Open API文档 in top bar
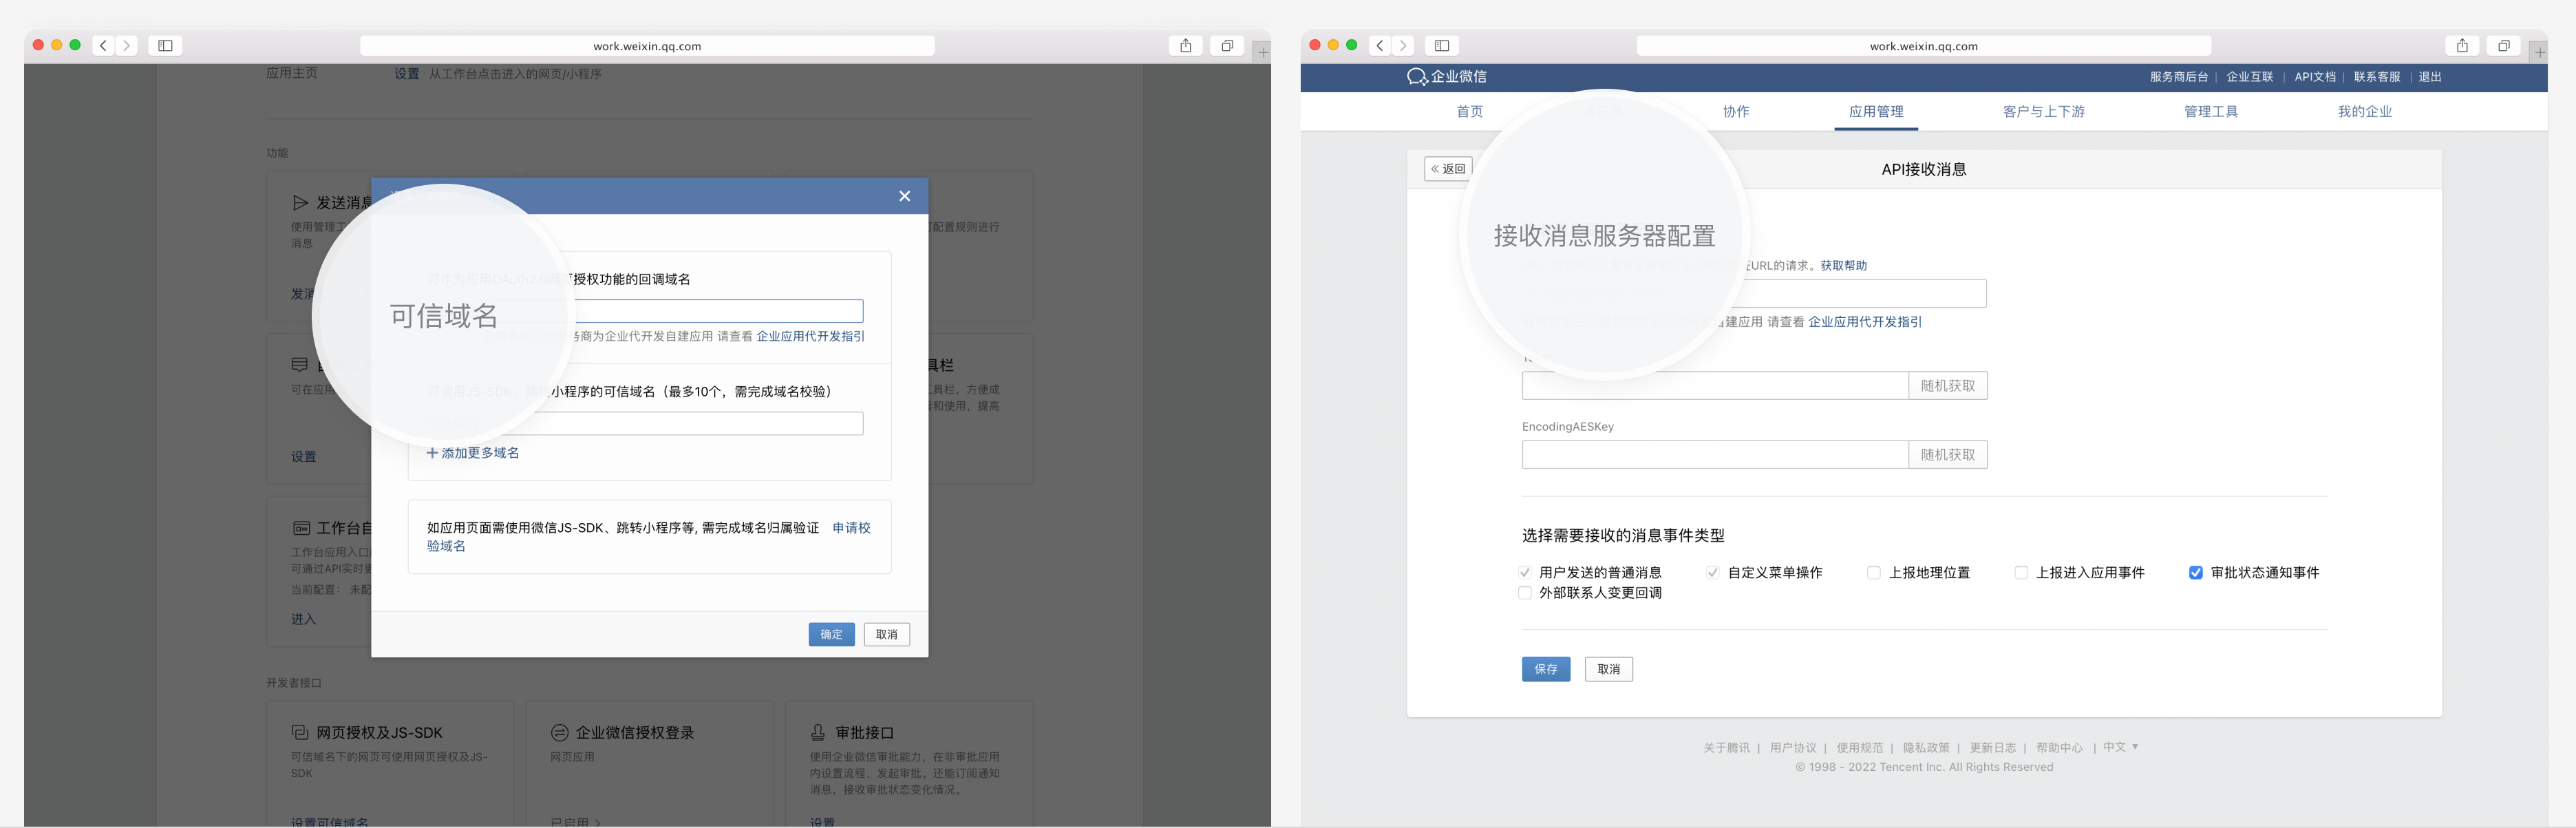The height and width of the screenshot is (828, 2576). point(2315,77)
